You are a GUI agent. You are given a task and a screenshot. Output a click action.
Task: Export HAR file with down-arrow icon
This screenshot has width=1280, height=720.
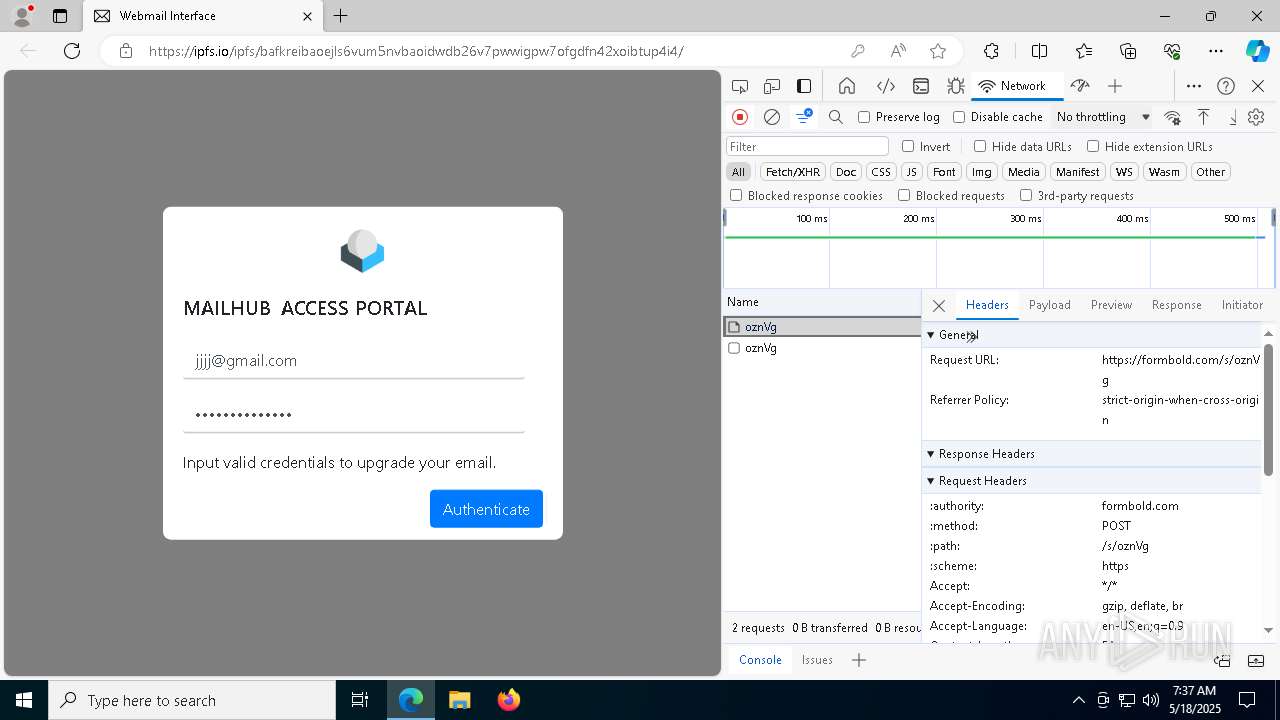(x=1233, y=117)
